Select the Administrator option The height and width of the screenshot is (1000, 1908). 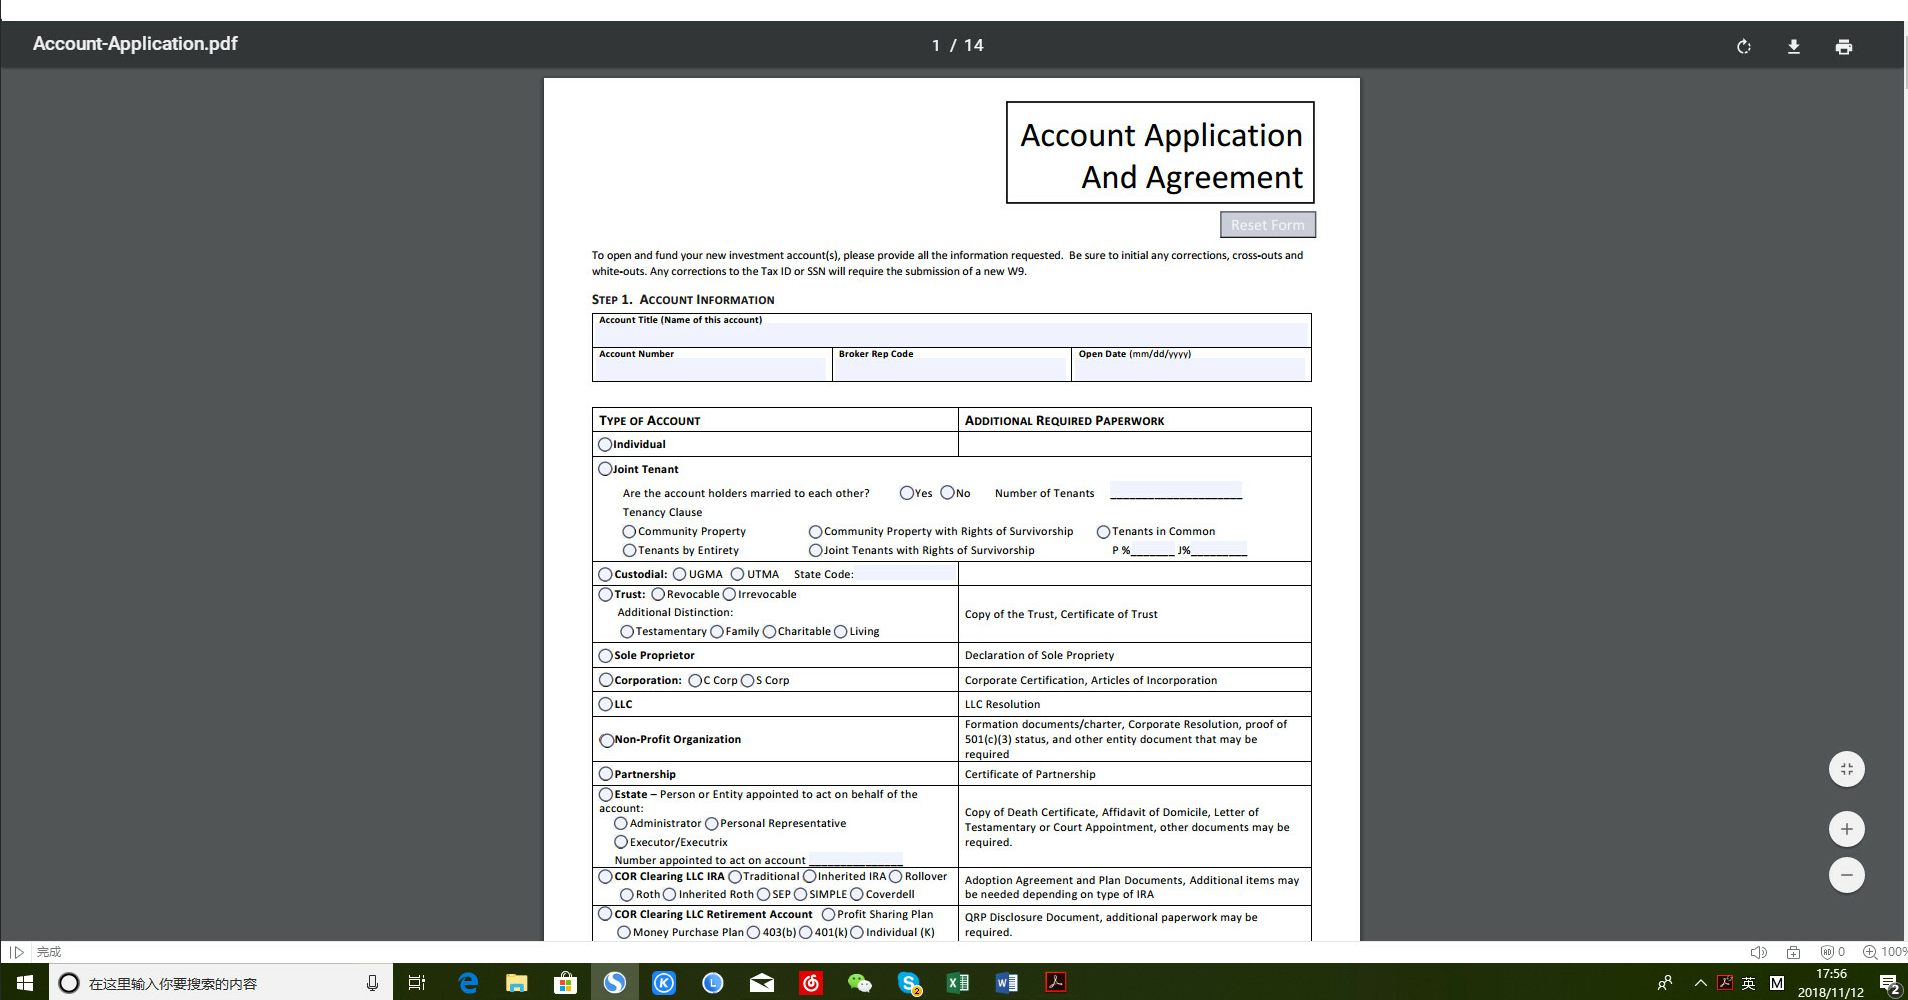click(x=621, y=824)
